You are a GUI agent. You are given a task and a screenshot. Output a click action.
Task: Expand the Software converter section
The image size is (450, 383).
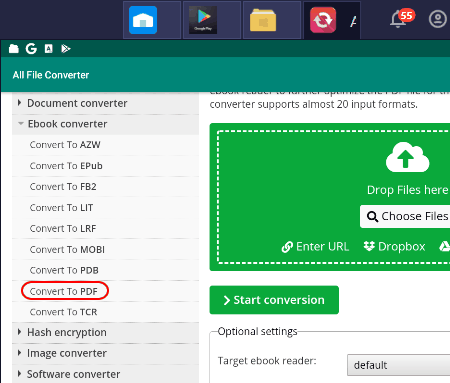coord(105,374)
